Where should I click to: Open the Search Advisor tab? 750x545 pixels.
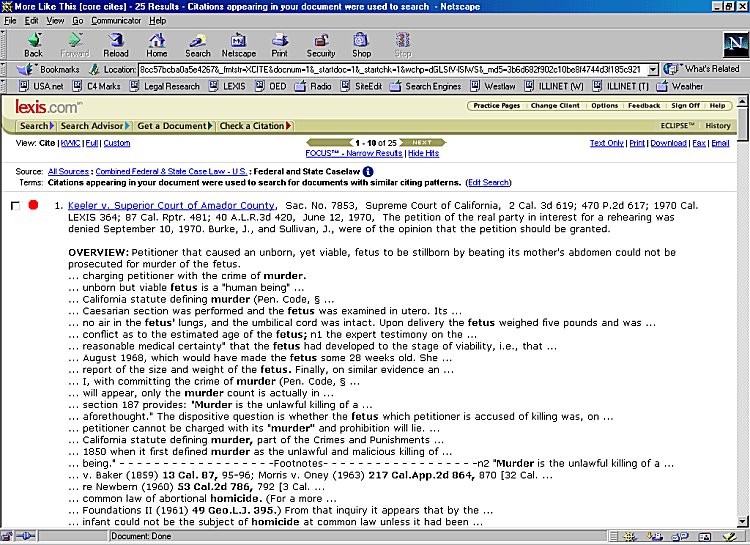[95, 126]
